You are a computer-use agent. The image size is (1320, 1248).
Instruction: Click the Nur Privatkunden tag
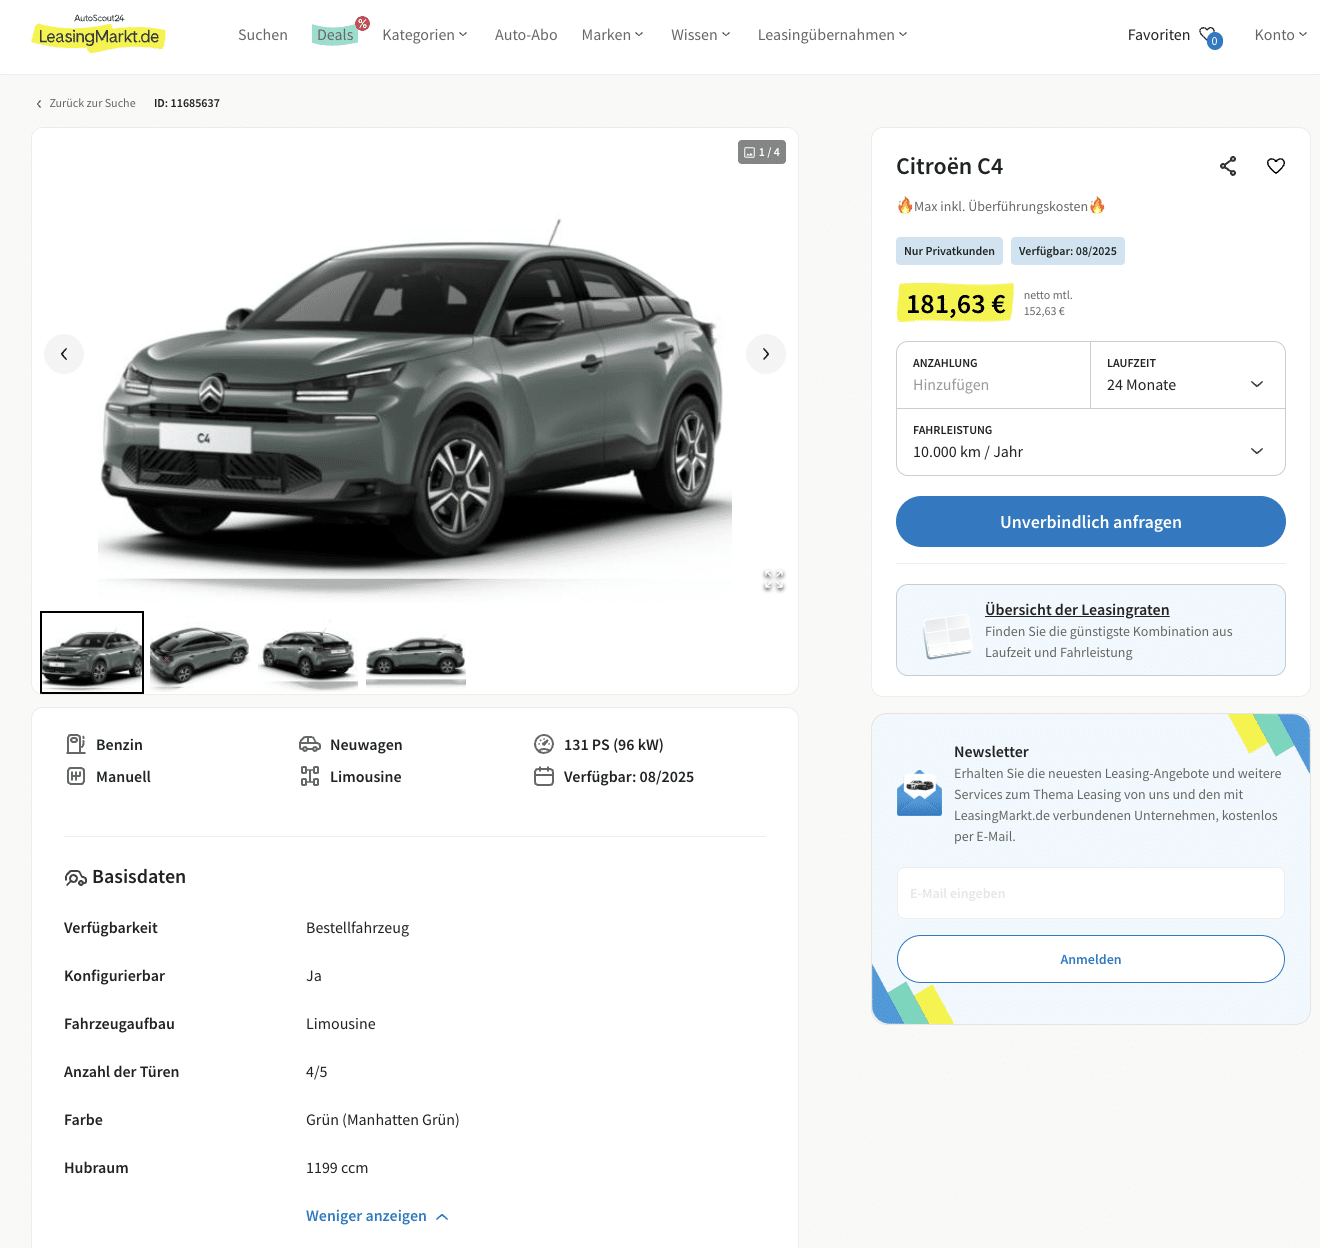[x=949, y=251]
